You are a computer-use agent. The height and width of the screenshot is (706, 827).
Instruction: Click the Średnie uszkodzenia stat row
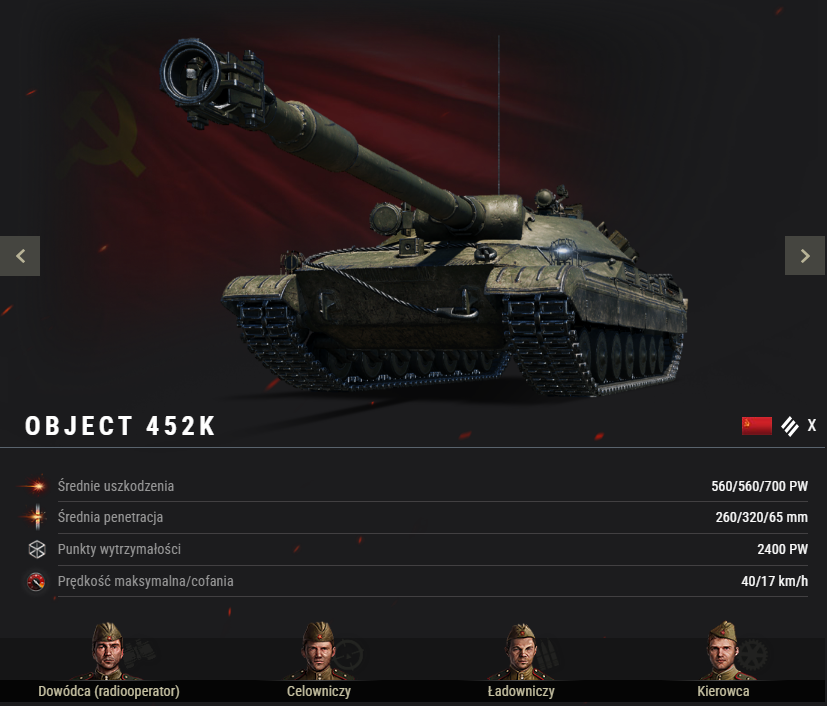tap(412, 486)
